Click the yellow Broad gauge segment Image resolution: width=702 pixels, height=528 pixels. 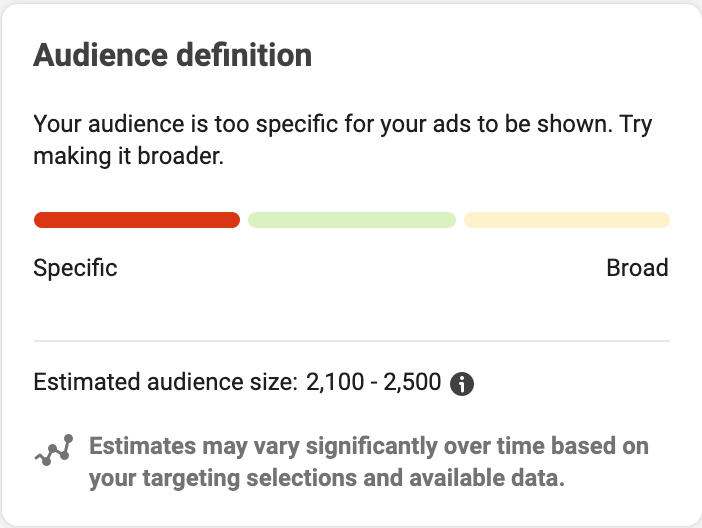click(x=567, y=220)
